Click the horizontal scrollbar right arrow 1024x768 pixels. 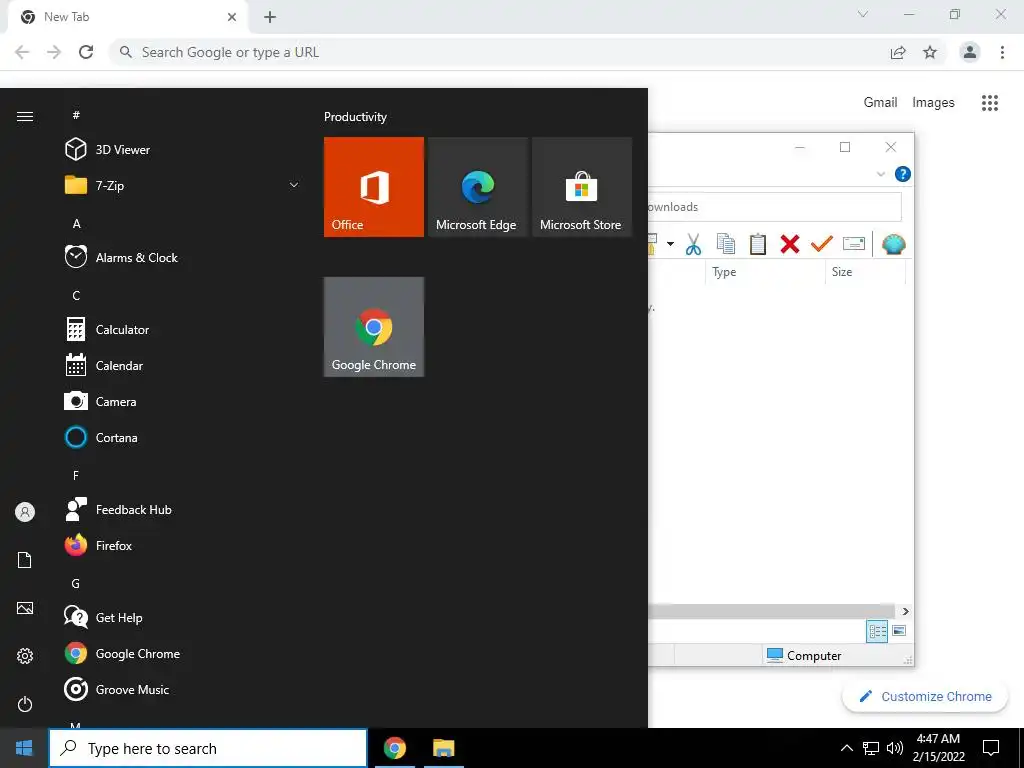905,611
